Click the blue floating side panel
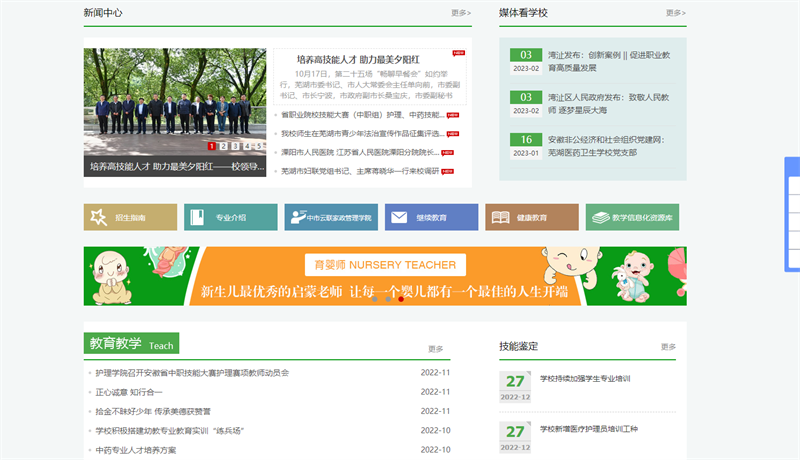The height and width of the screenshot is (460, 800). coord(792,214)
